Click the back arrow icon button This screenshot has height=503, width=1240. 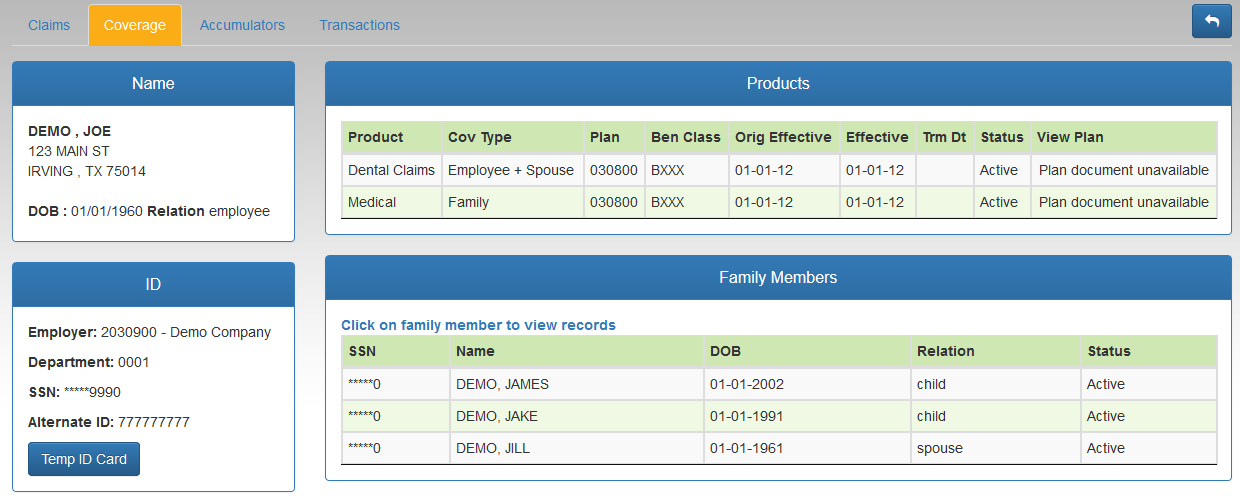click(1211, 21)
